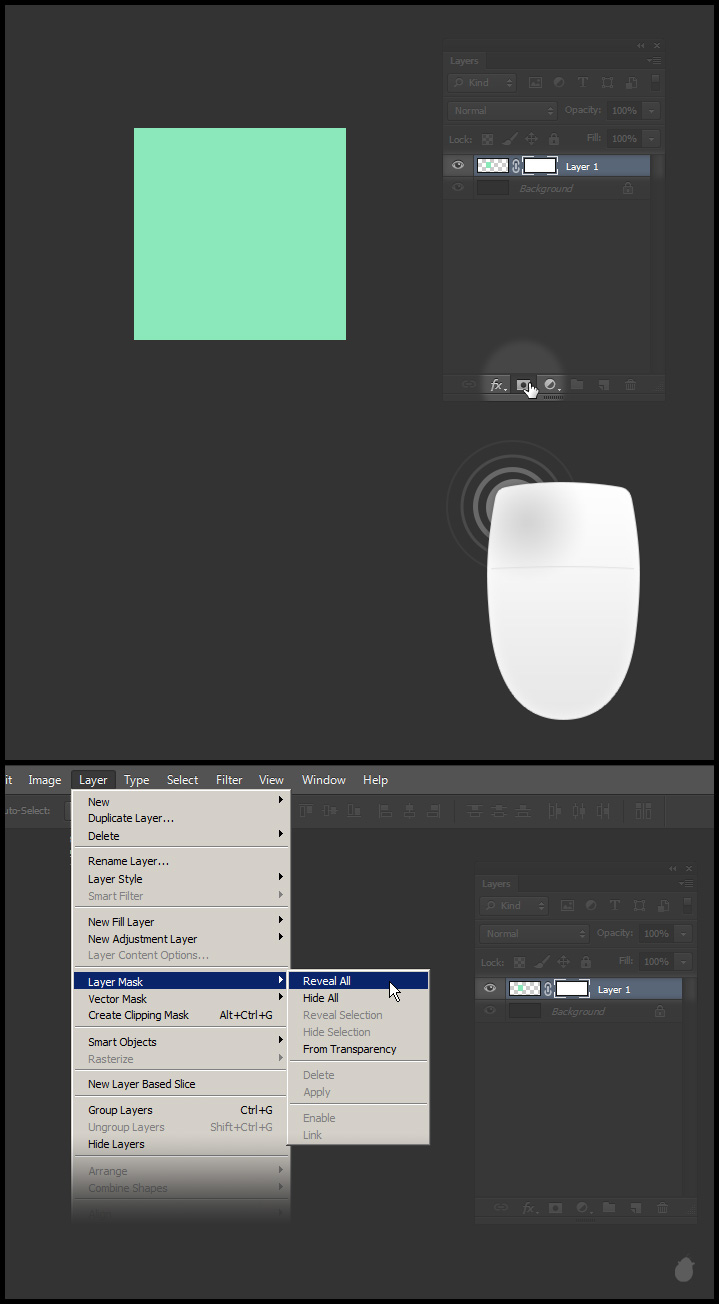Click the trash icon in the lower Layers panel
This screenshot has height=1304, width=719.
(x=662, y=1208)
